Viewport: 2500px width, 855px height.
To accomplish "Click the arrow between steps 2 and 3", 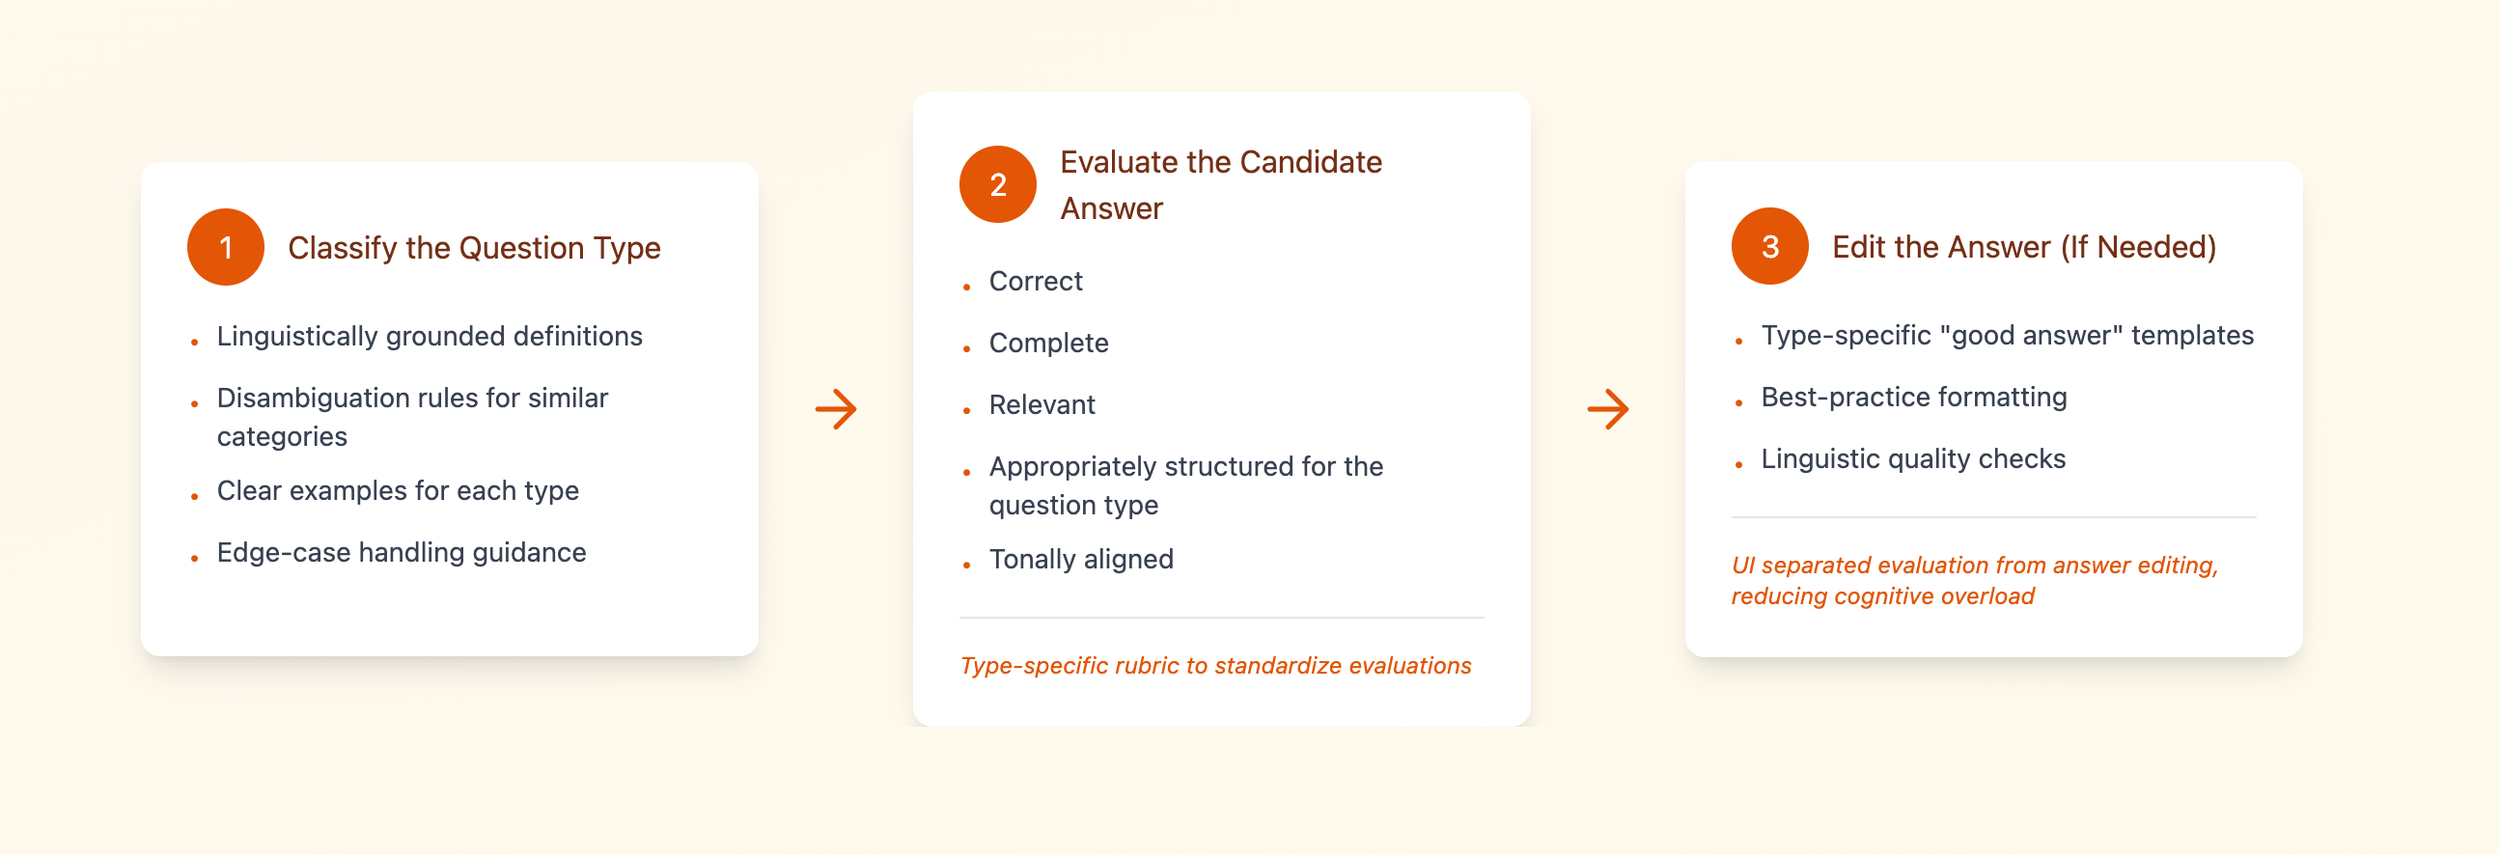I will [1608, 409].
